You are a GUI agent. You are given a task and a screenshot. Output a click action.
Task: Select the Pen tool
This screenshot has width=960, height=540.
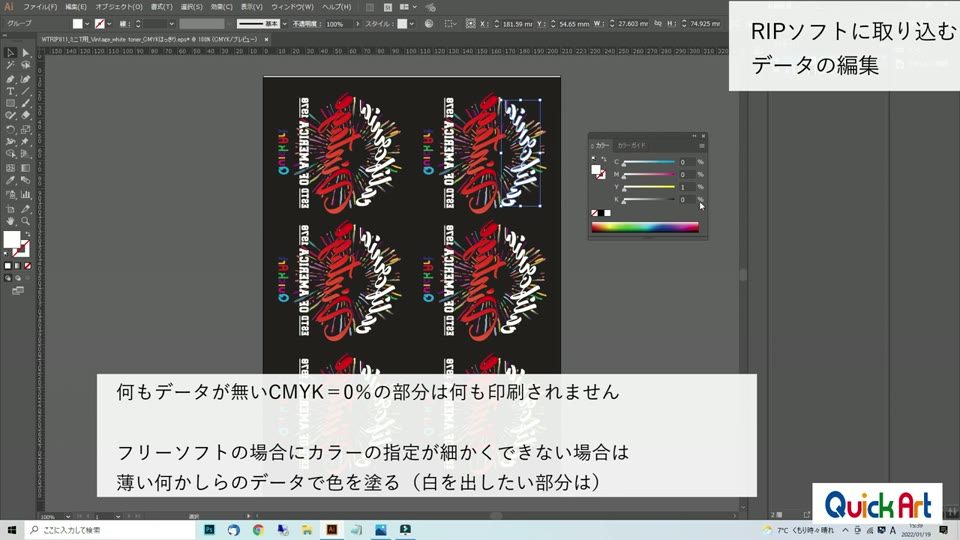coord(10,79)
